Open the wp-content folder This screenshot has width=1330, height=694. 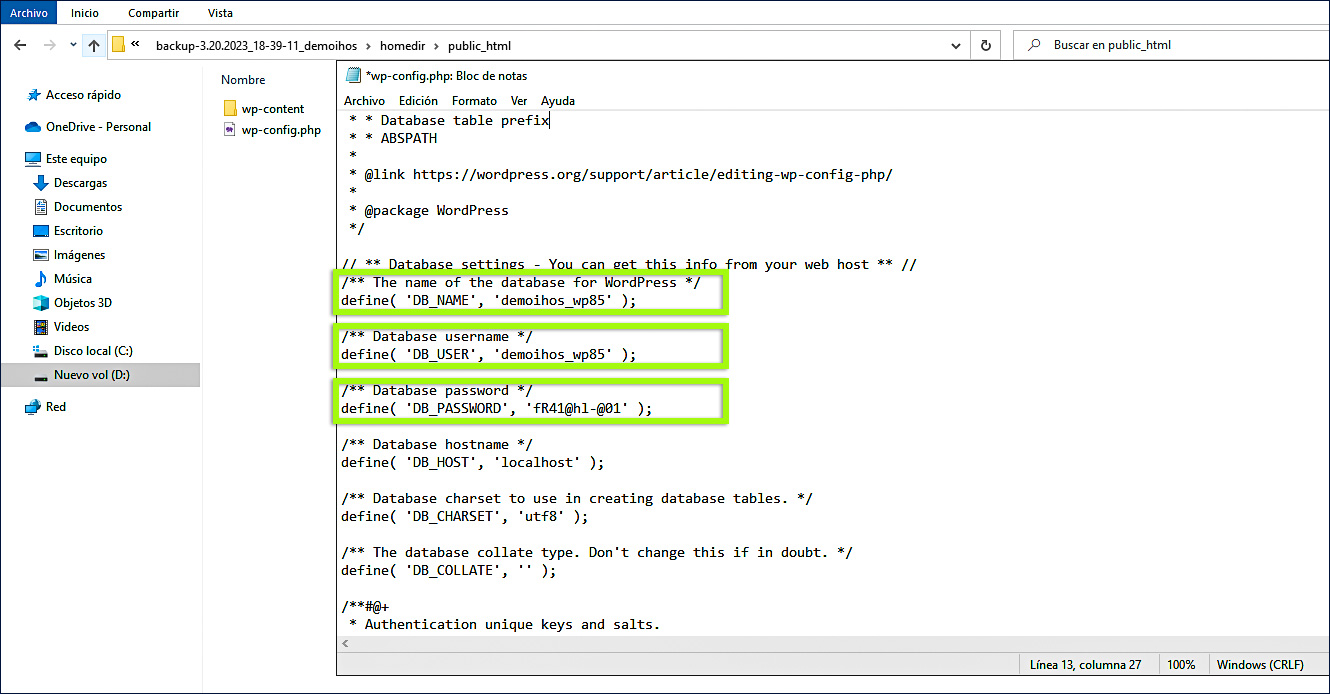point(272,109)
